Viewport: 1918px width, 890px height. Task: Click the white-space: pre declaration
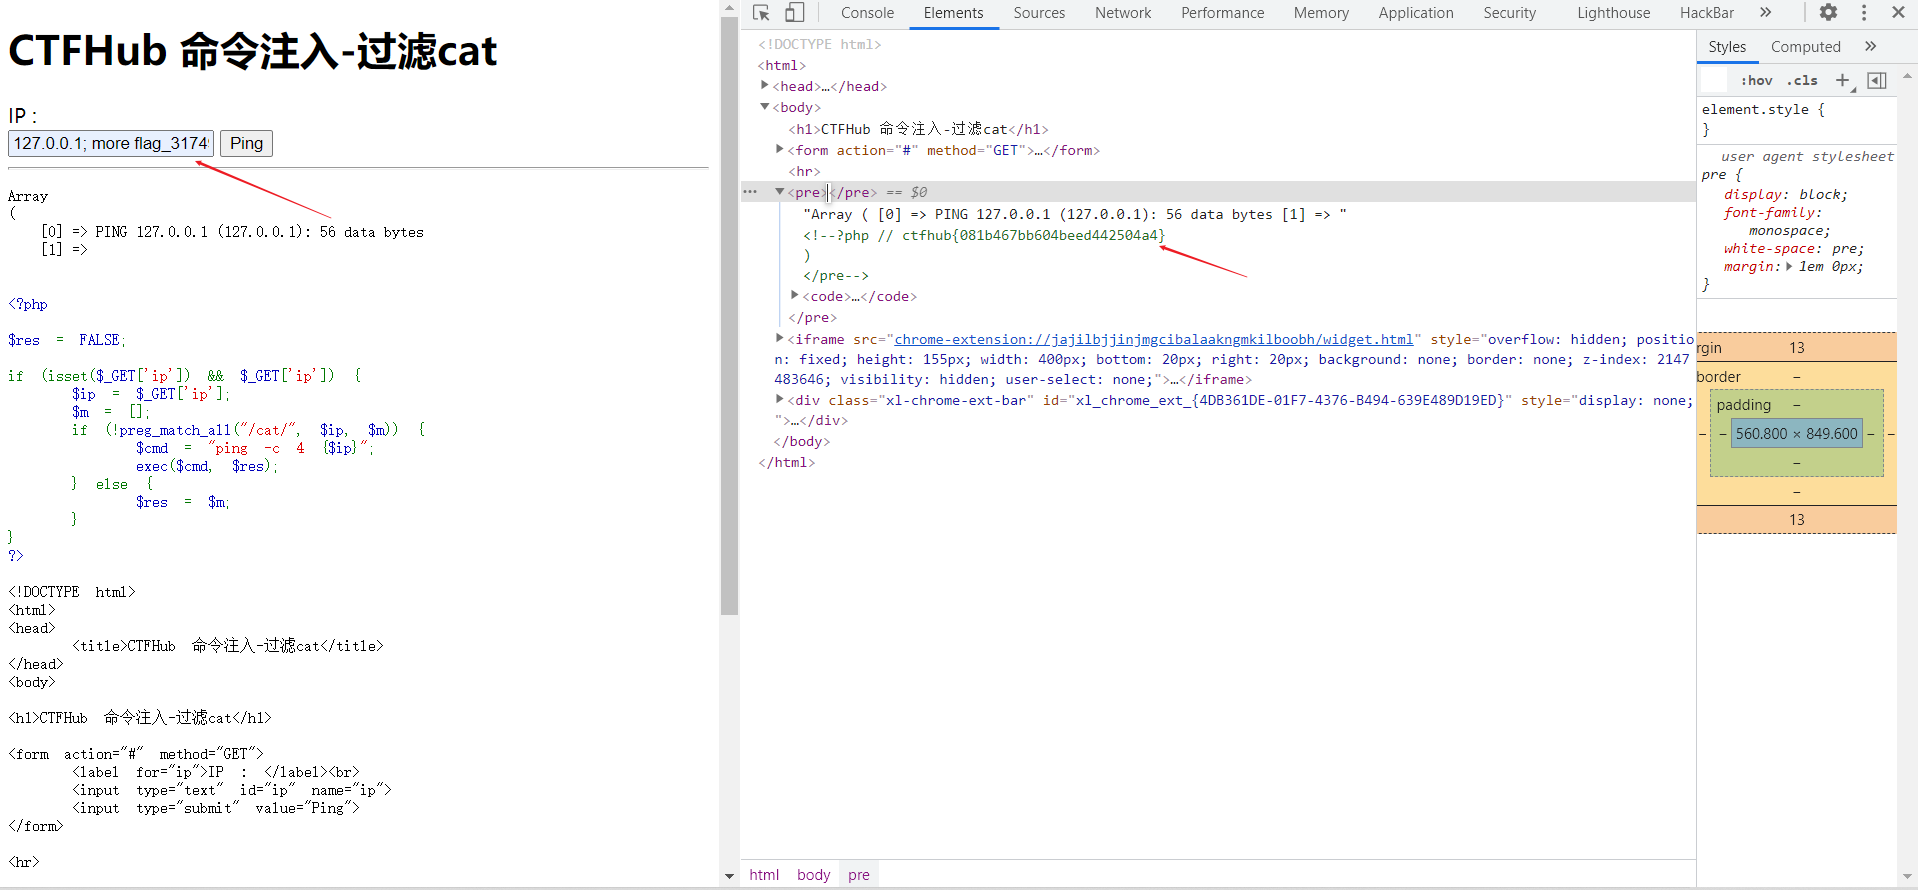(1794, 248)
